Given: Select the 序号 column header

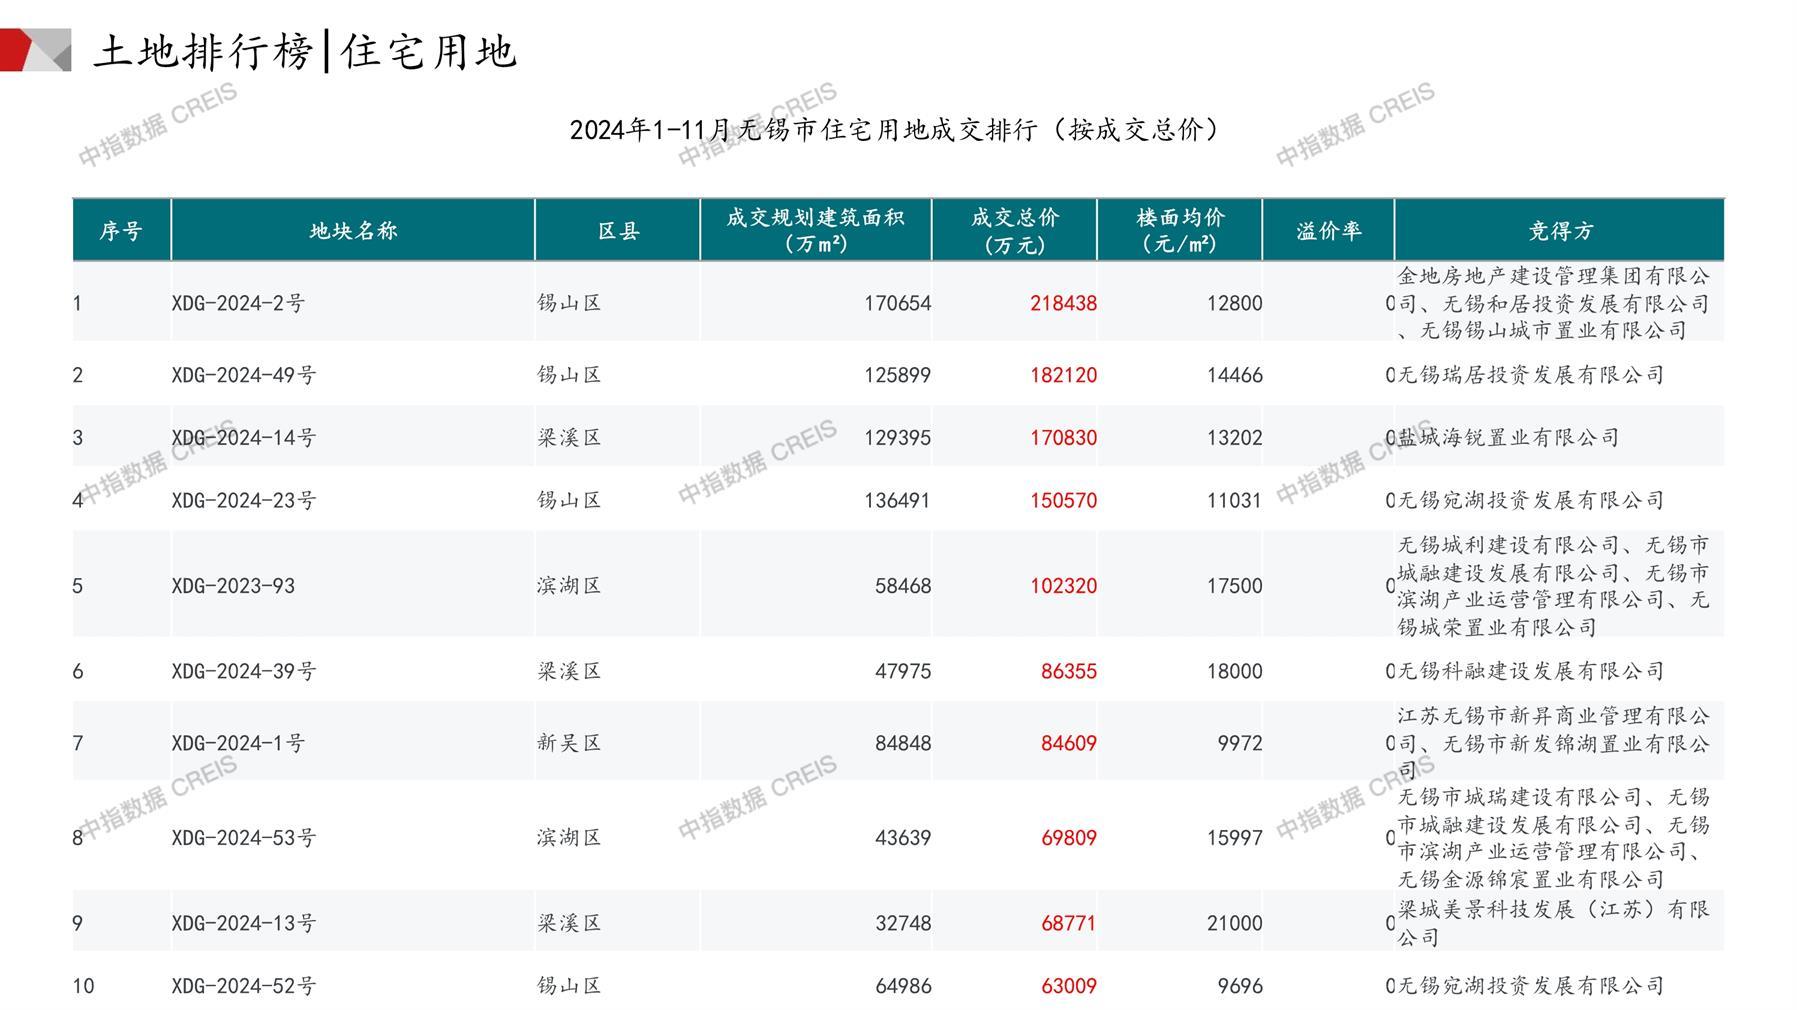Looking at the screenshot, I should pos(121,231).
